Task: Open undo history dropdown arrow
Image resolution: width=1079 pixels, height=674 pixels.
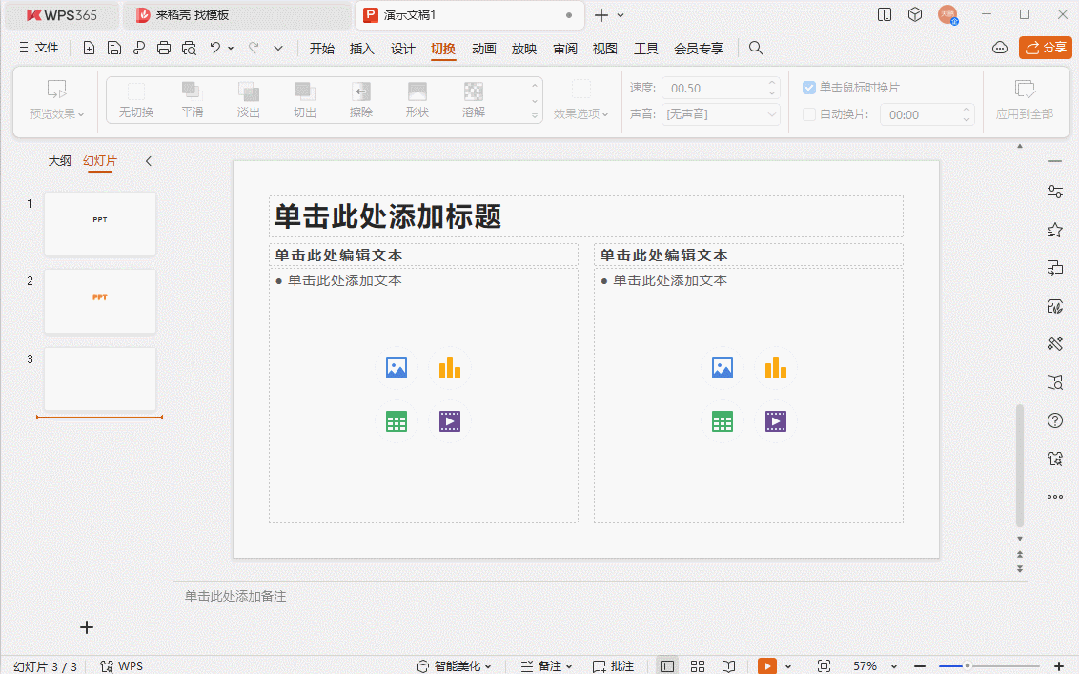Action: click(231, 48)
